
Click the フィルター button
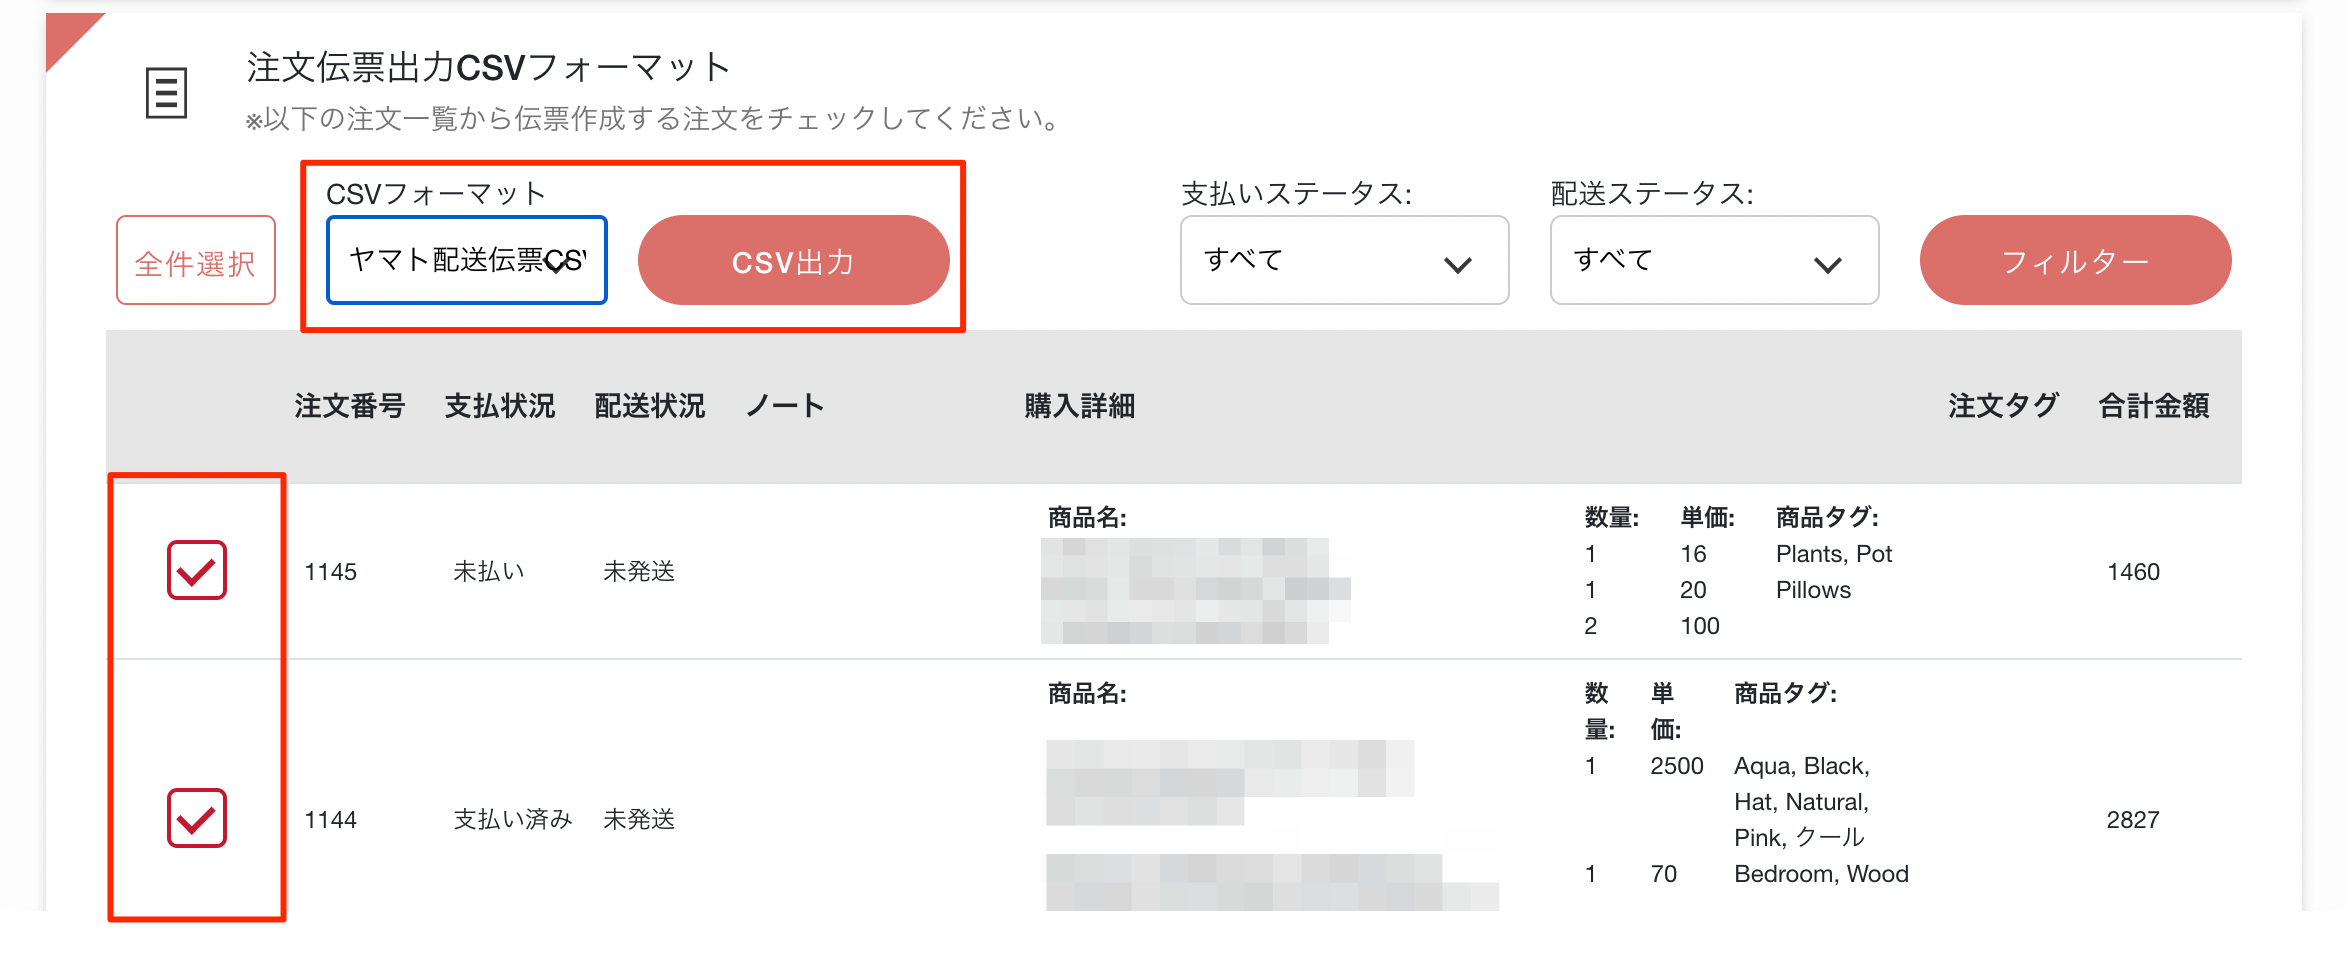2075,260
